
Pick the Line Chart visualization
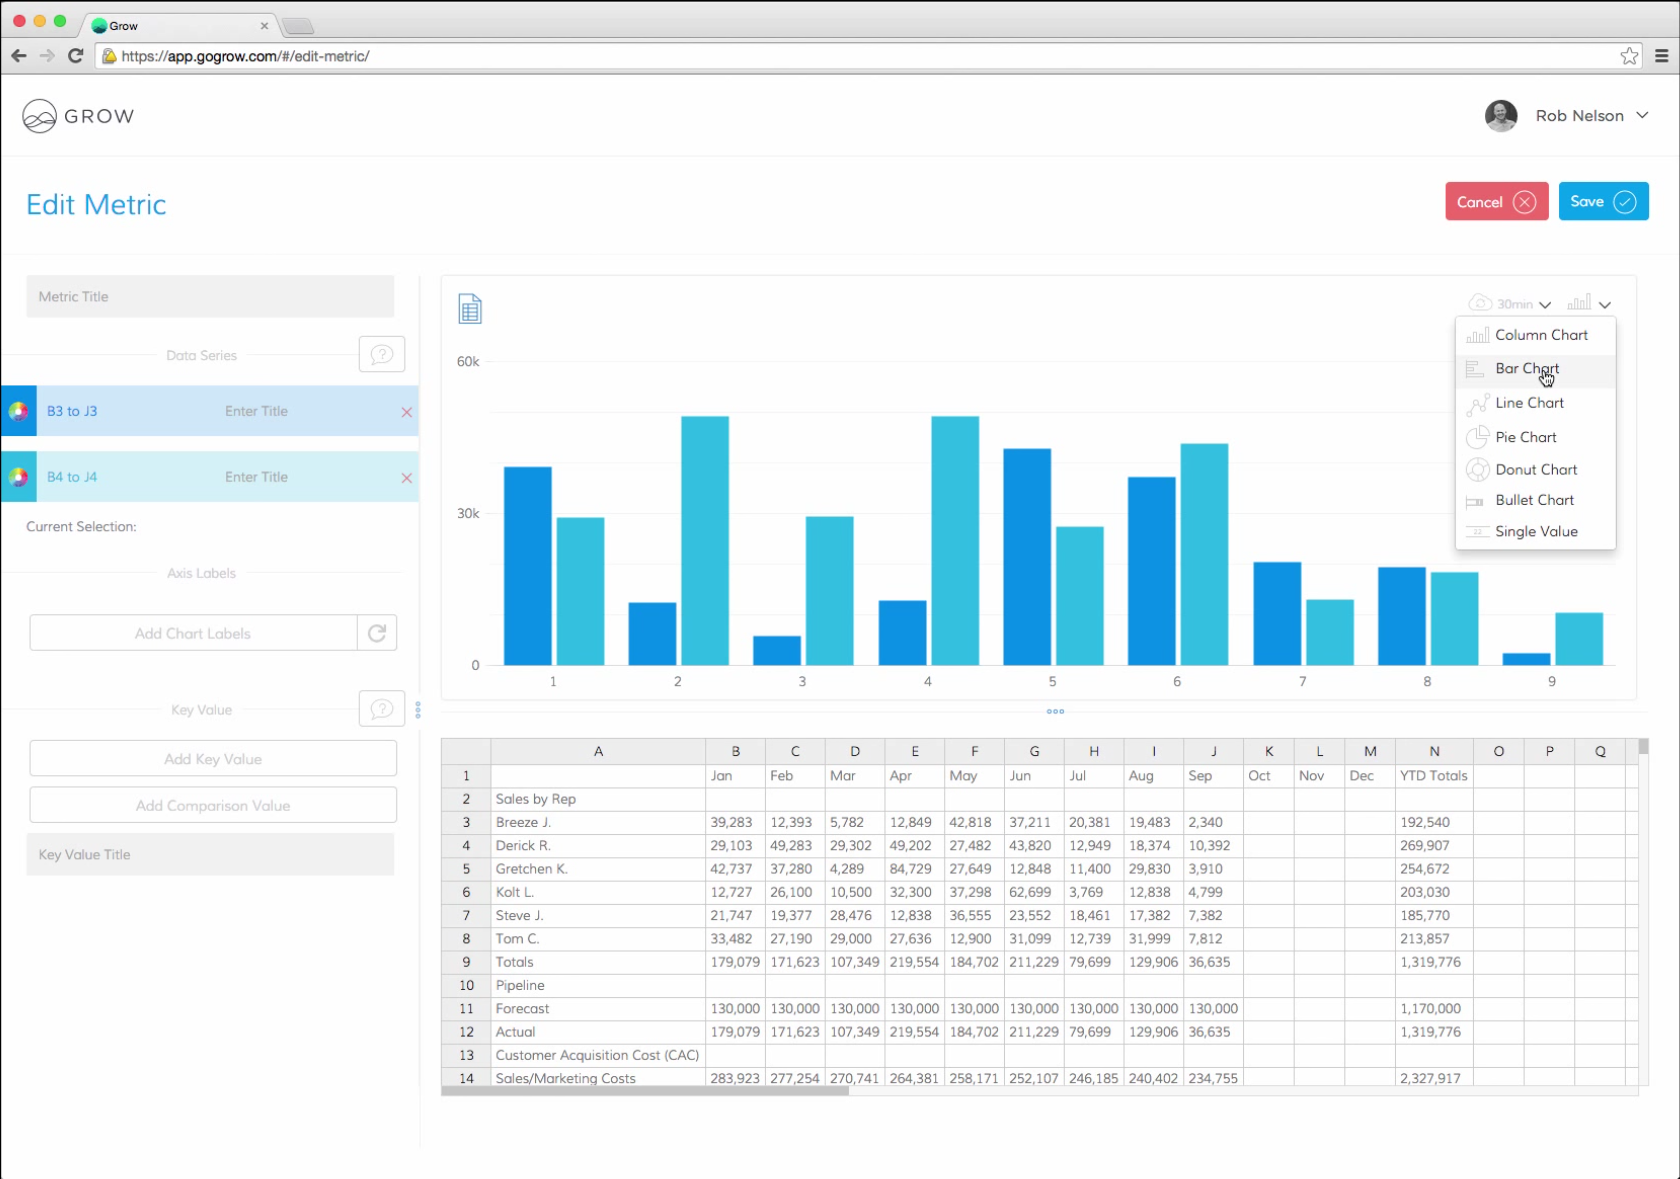pos(1527,403)
